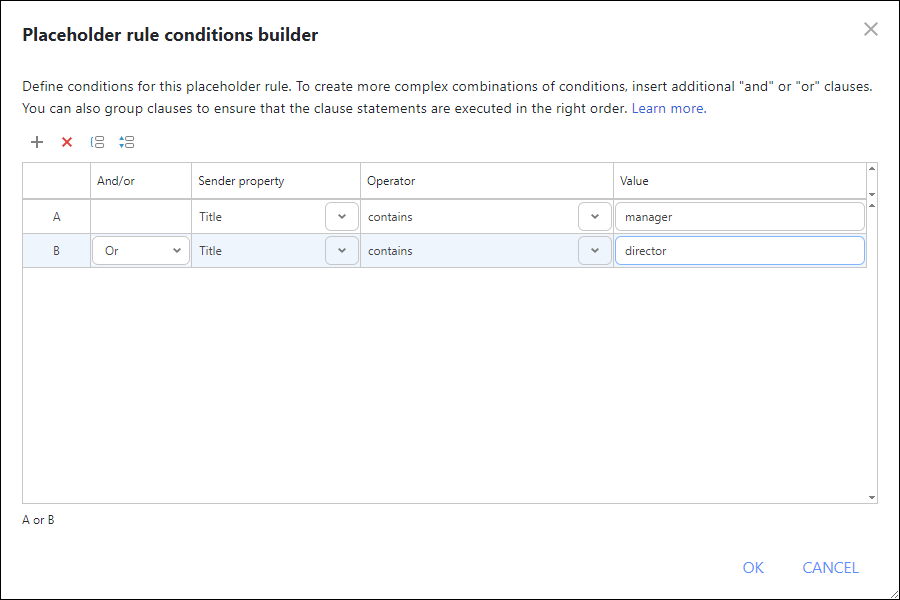This screenshot has height=600, width=900.
Task: Open the contains operator dropdown in row B
Action: [595, 250]
